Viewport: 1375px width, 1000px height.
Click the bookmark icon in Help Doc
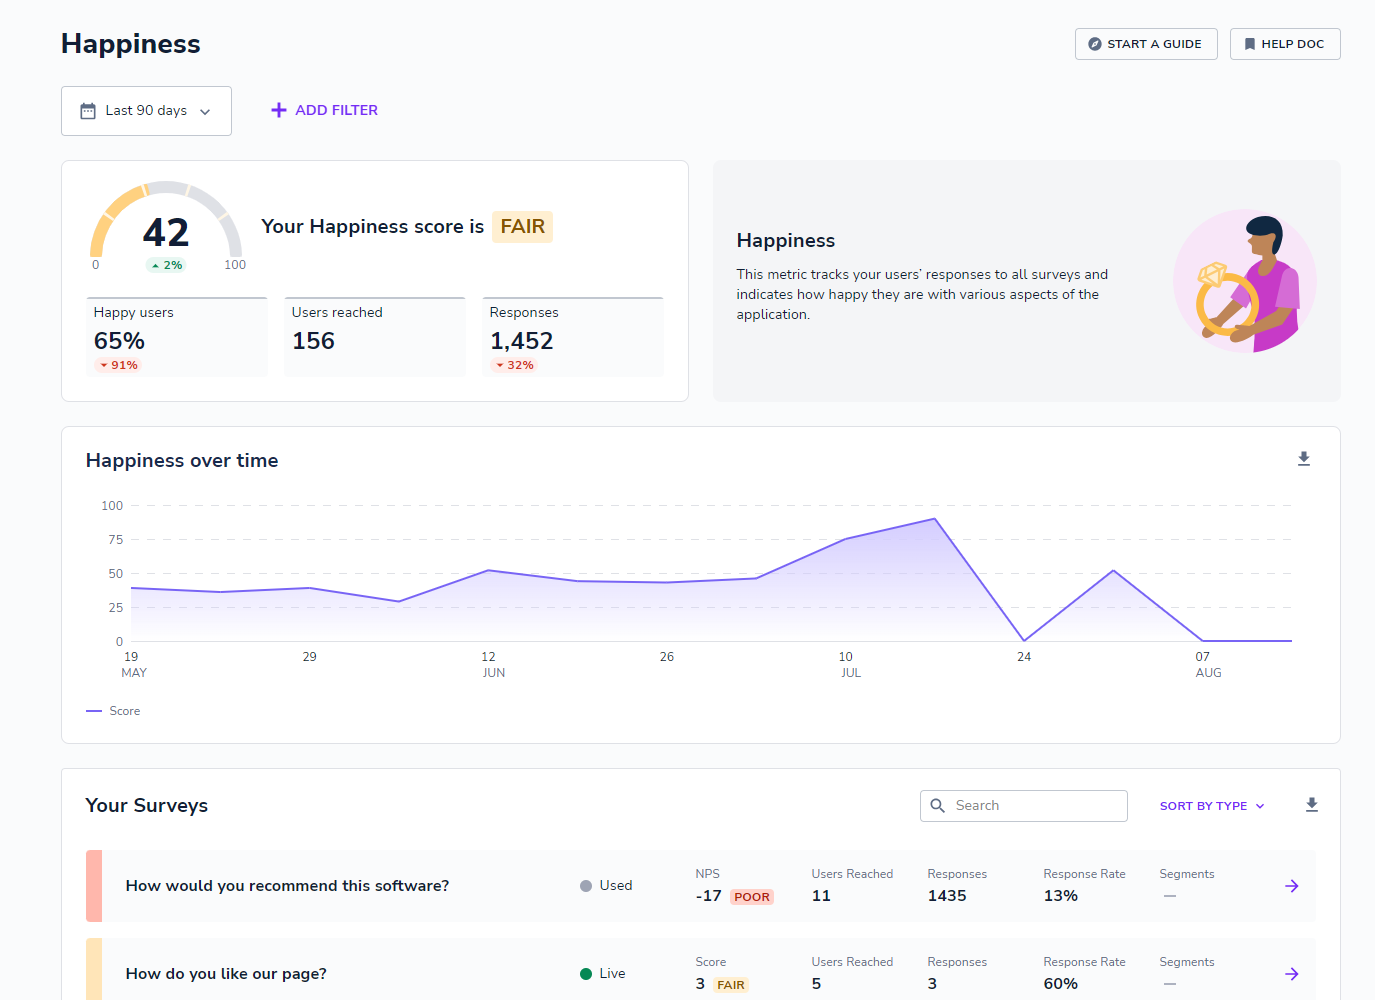point(1250,44)
